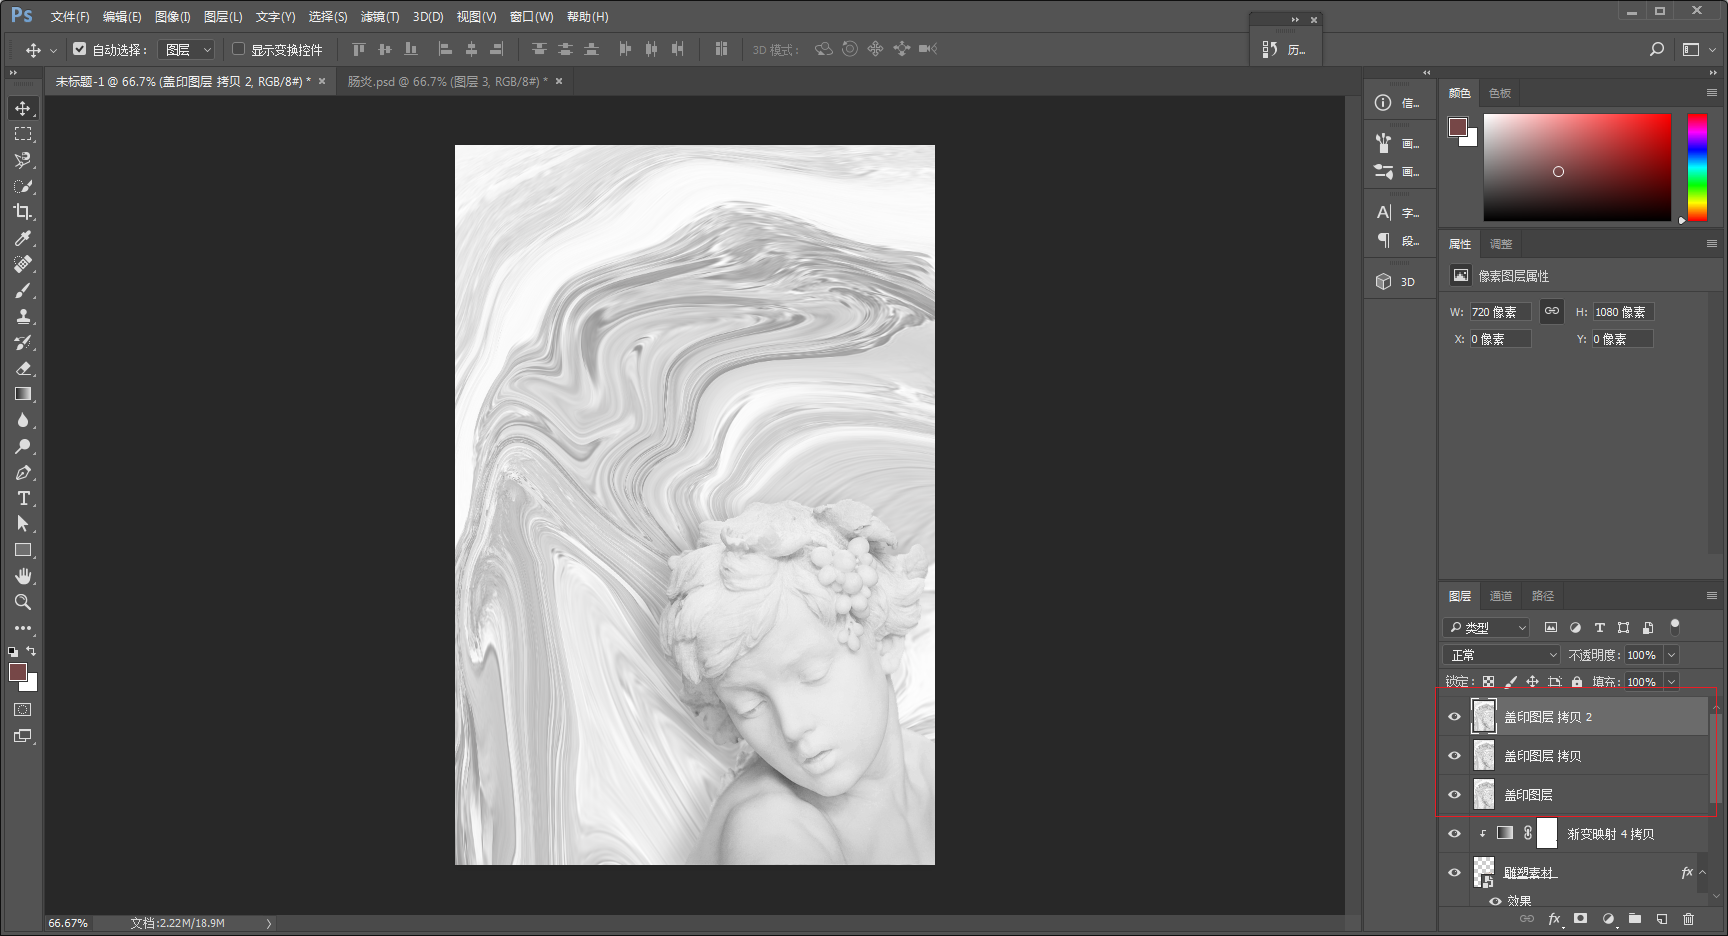Click the delete layer trash icon
Viewport: 1728px width, 936px height.
1688,919
